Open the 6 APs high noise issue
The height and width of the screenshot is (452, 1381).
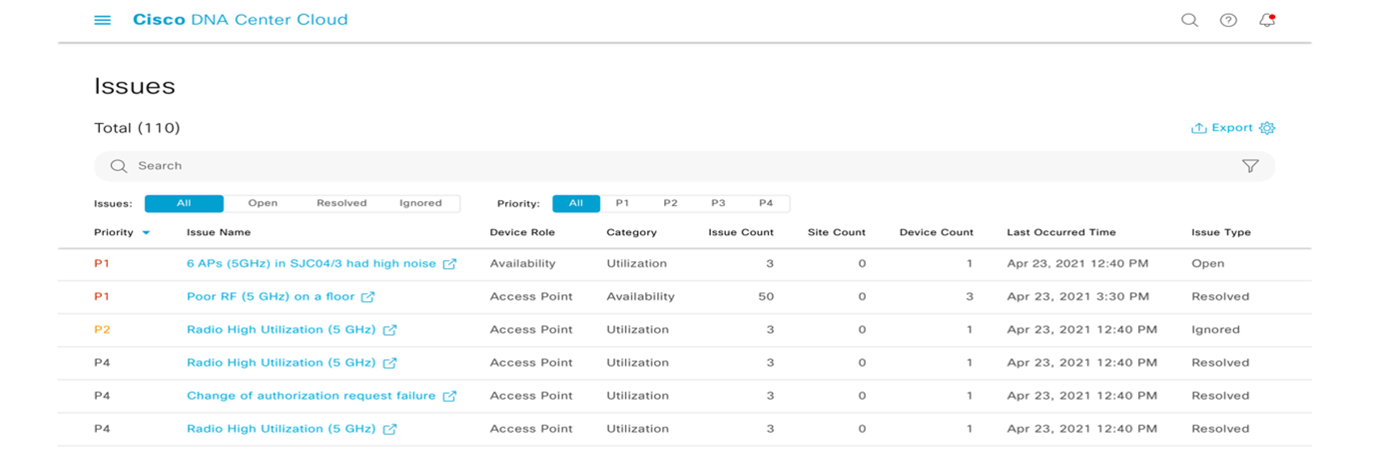311,264
